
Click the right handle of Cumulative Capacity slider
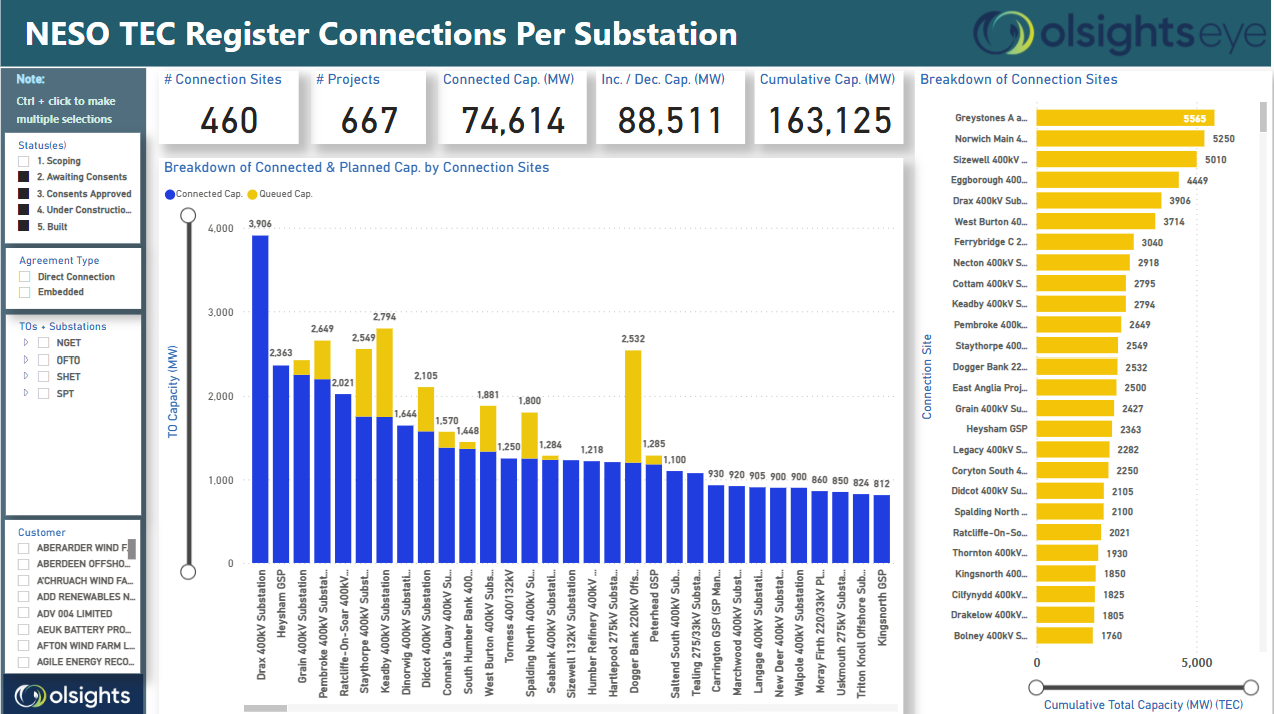1250,687
